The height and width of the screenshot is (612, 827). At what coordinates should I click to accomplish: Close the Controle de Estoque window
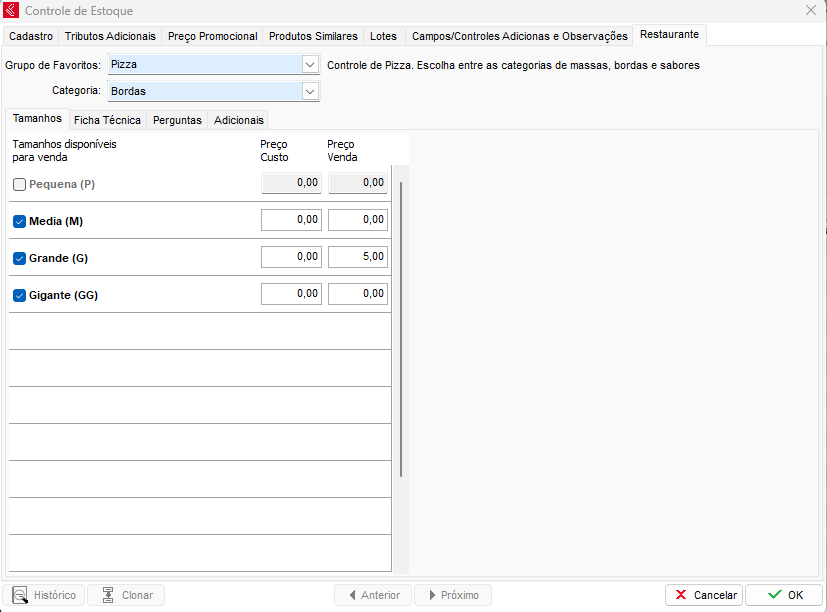click(x=810, y=11)
